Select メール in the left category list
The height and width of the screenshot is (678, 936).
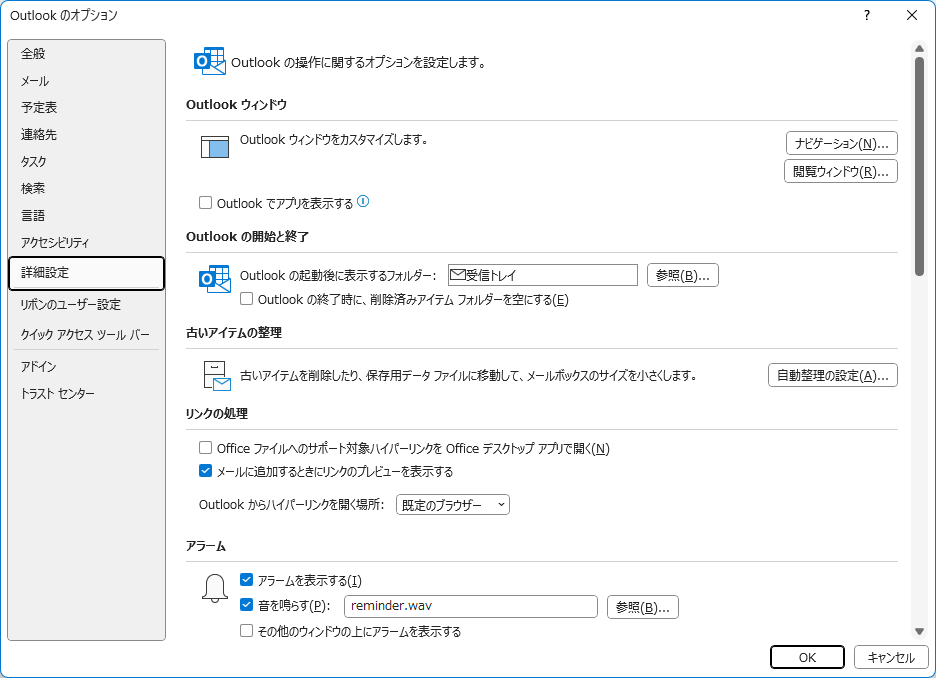point(35,81)
